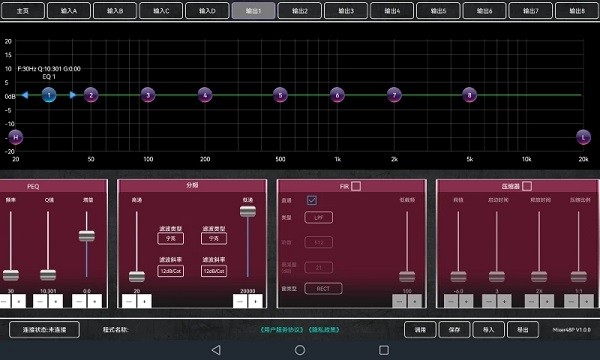
Task: Open the high-pass 12dB/Oct slope dropdown
Action: pyautogui.click(x=170, y=271)
